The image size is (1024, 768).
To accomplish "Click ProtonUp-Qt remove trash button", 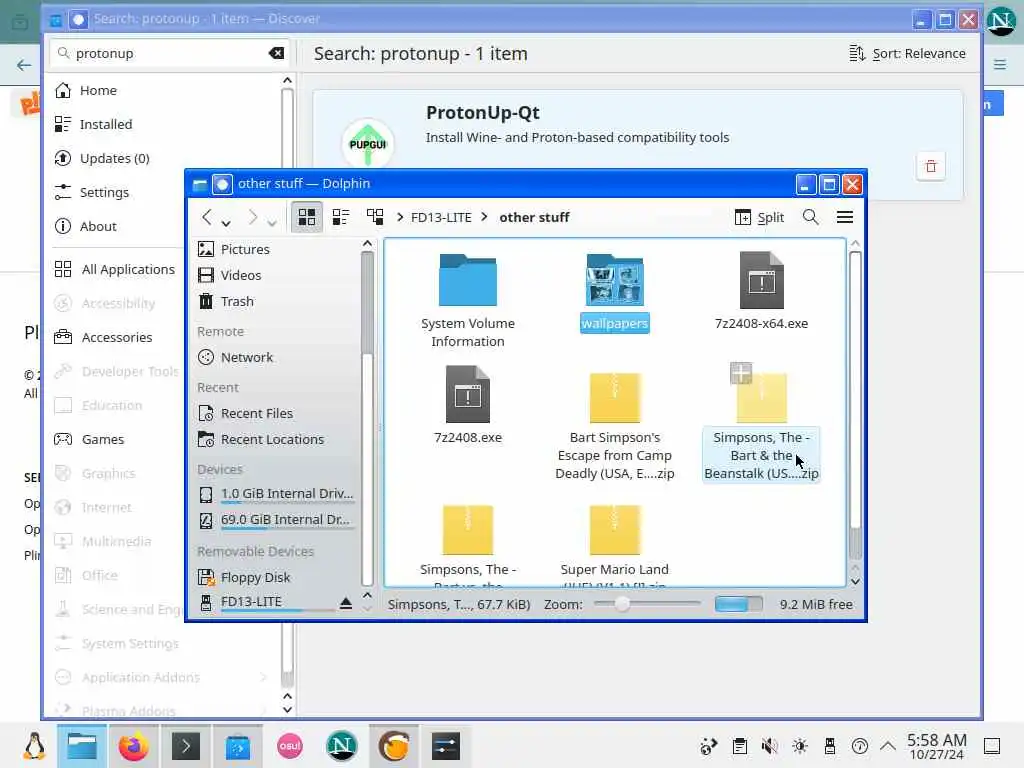I will click(931, 167).
